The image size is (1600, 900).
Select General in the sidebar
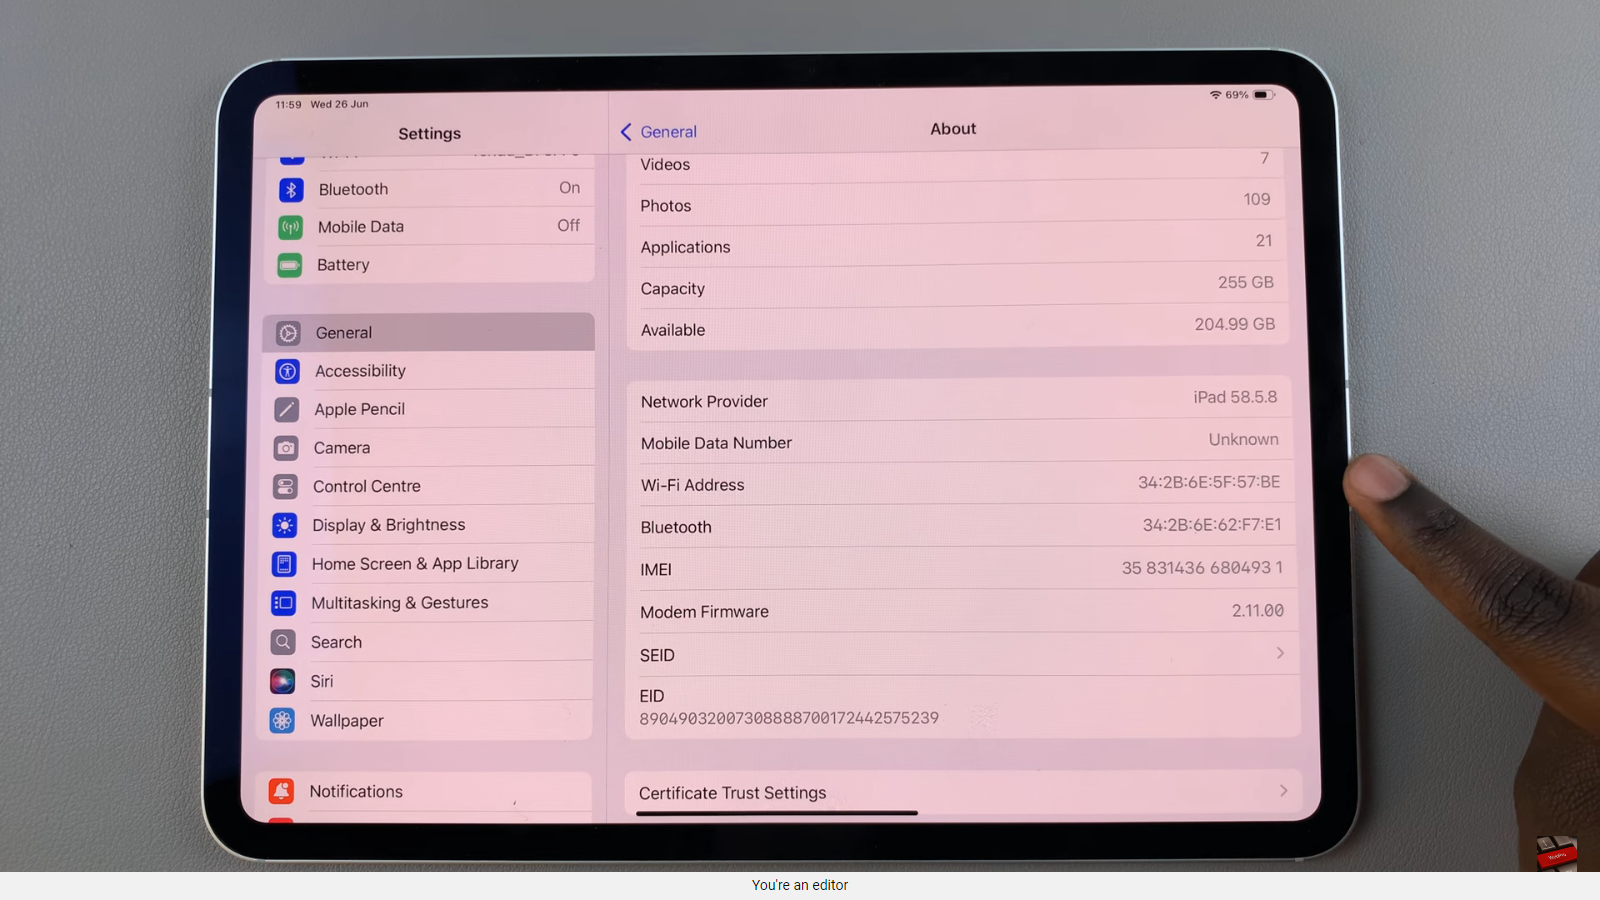pos(429,333)
